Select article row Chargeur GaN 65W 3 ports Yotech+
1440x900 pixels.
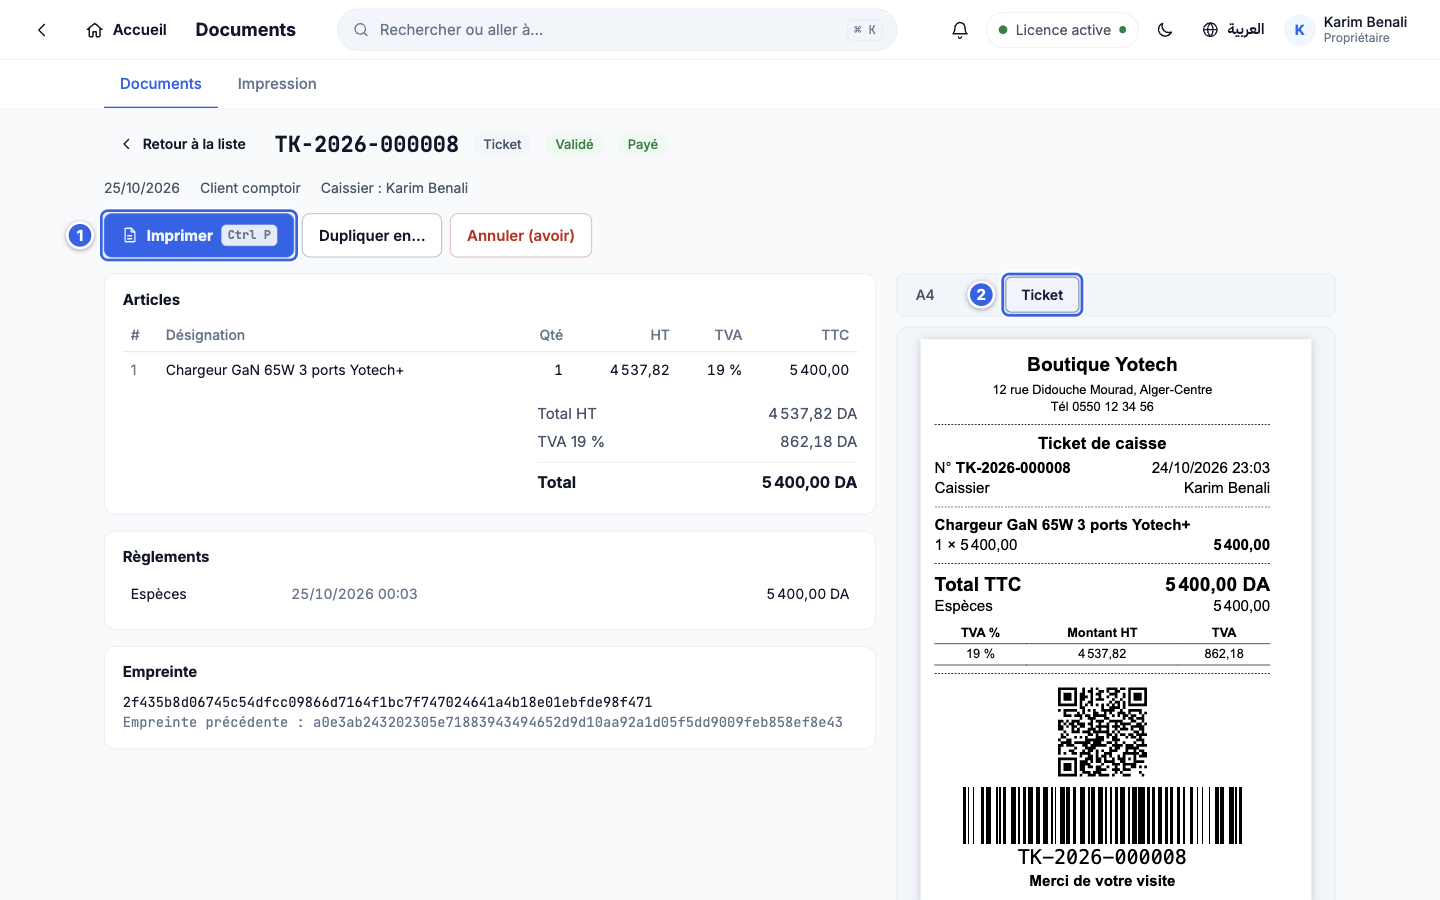click(490, 370)
